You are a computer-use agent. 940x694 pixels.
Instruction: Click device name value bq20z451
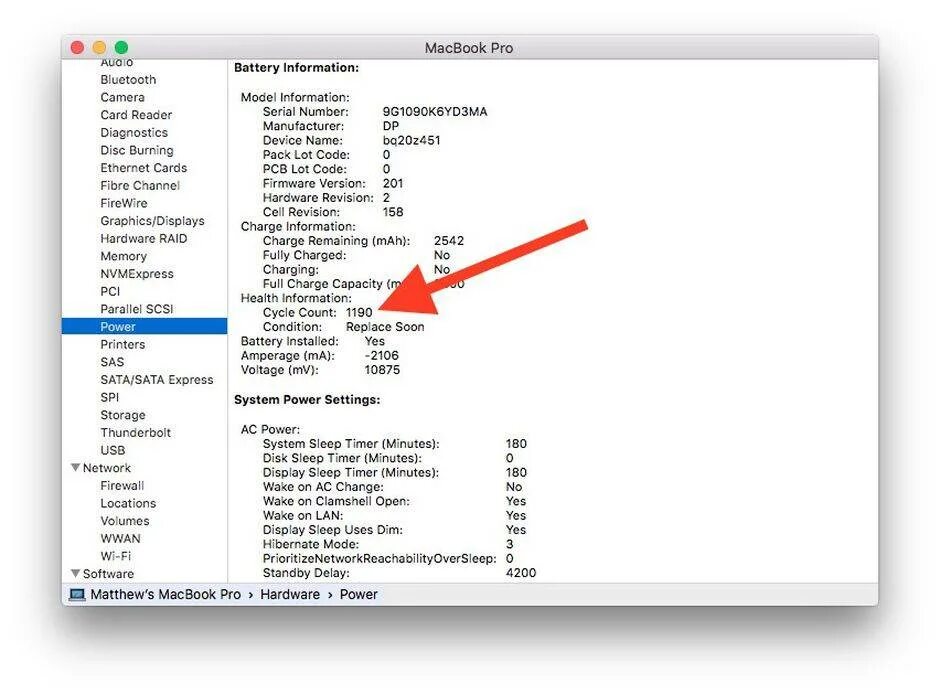pos(411,140)
